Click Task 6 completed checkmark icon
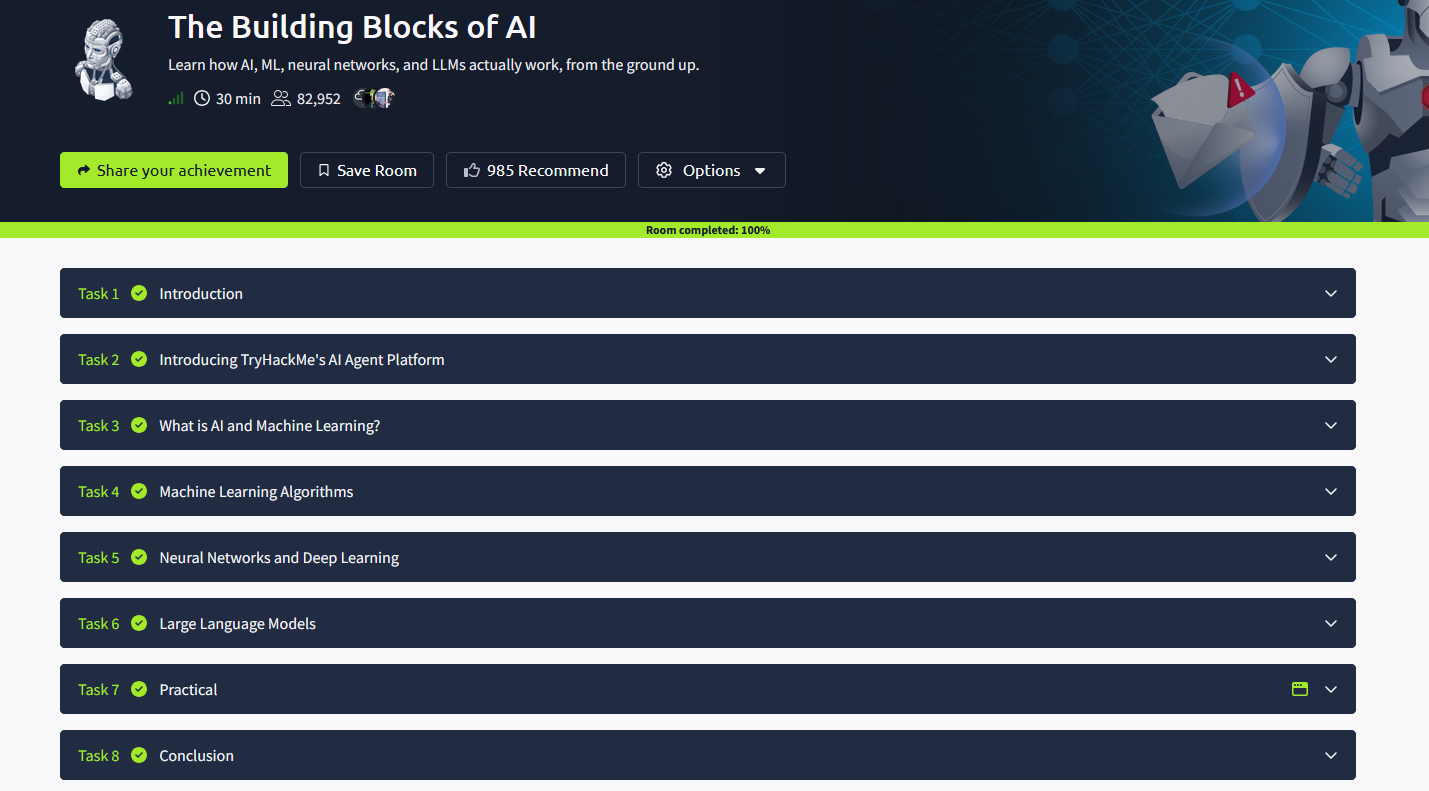The height and width of the screenshot is (791, 1429). pos(139,623)
